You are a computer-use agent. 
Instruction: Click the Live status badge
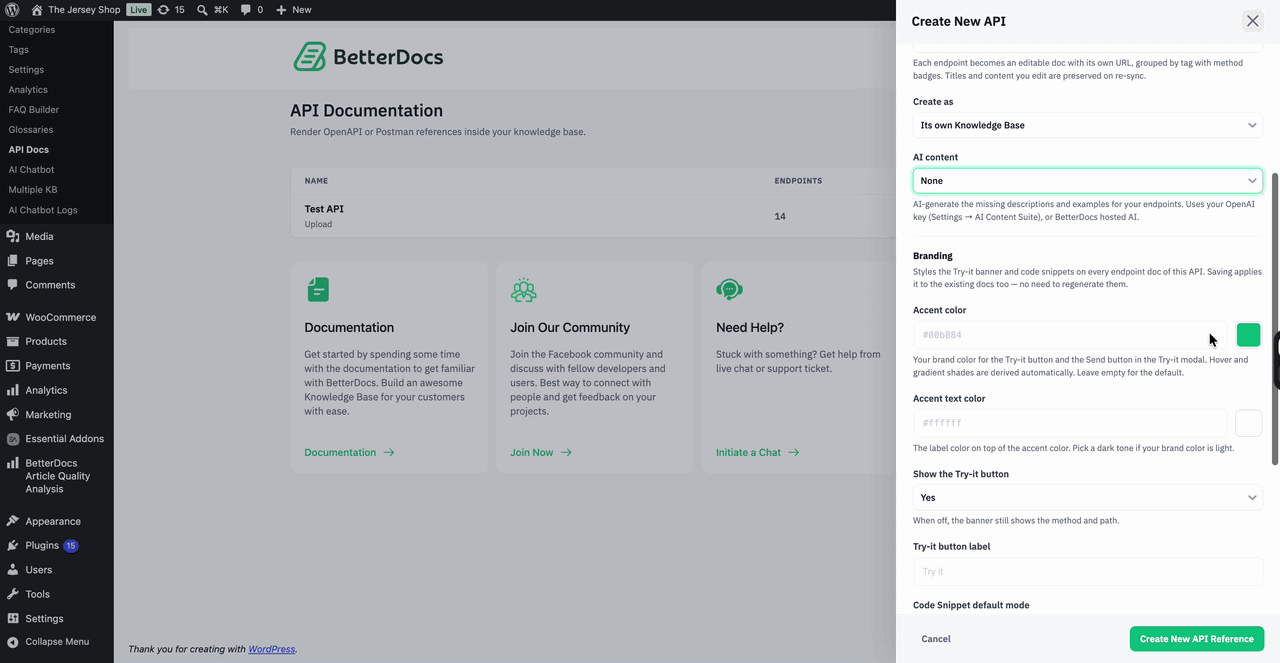(x=138, y=9)
